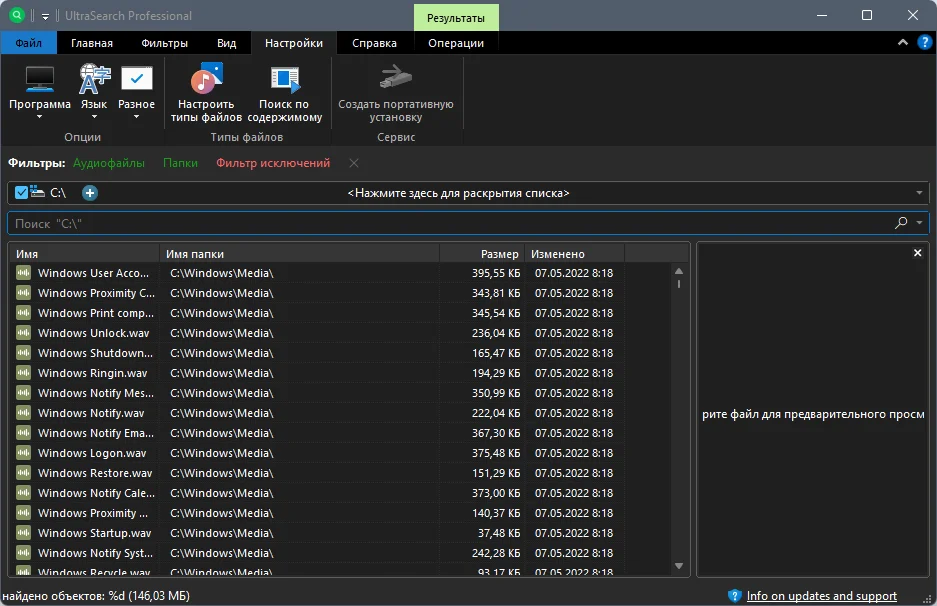Select Windows Notify Ema... file name
Image resolution: width=937 pixels, height=606 pixels.
click(x=96, y=433)
